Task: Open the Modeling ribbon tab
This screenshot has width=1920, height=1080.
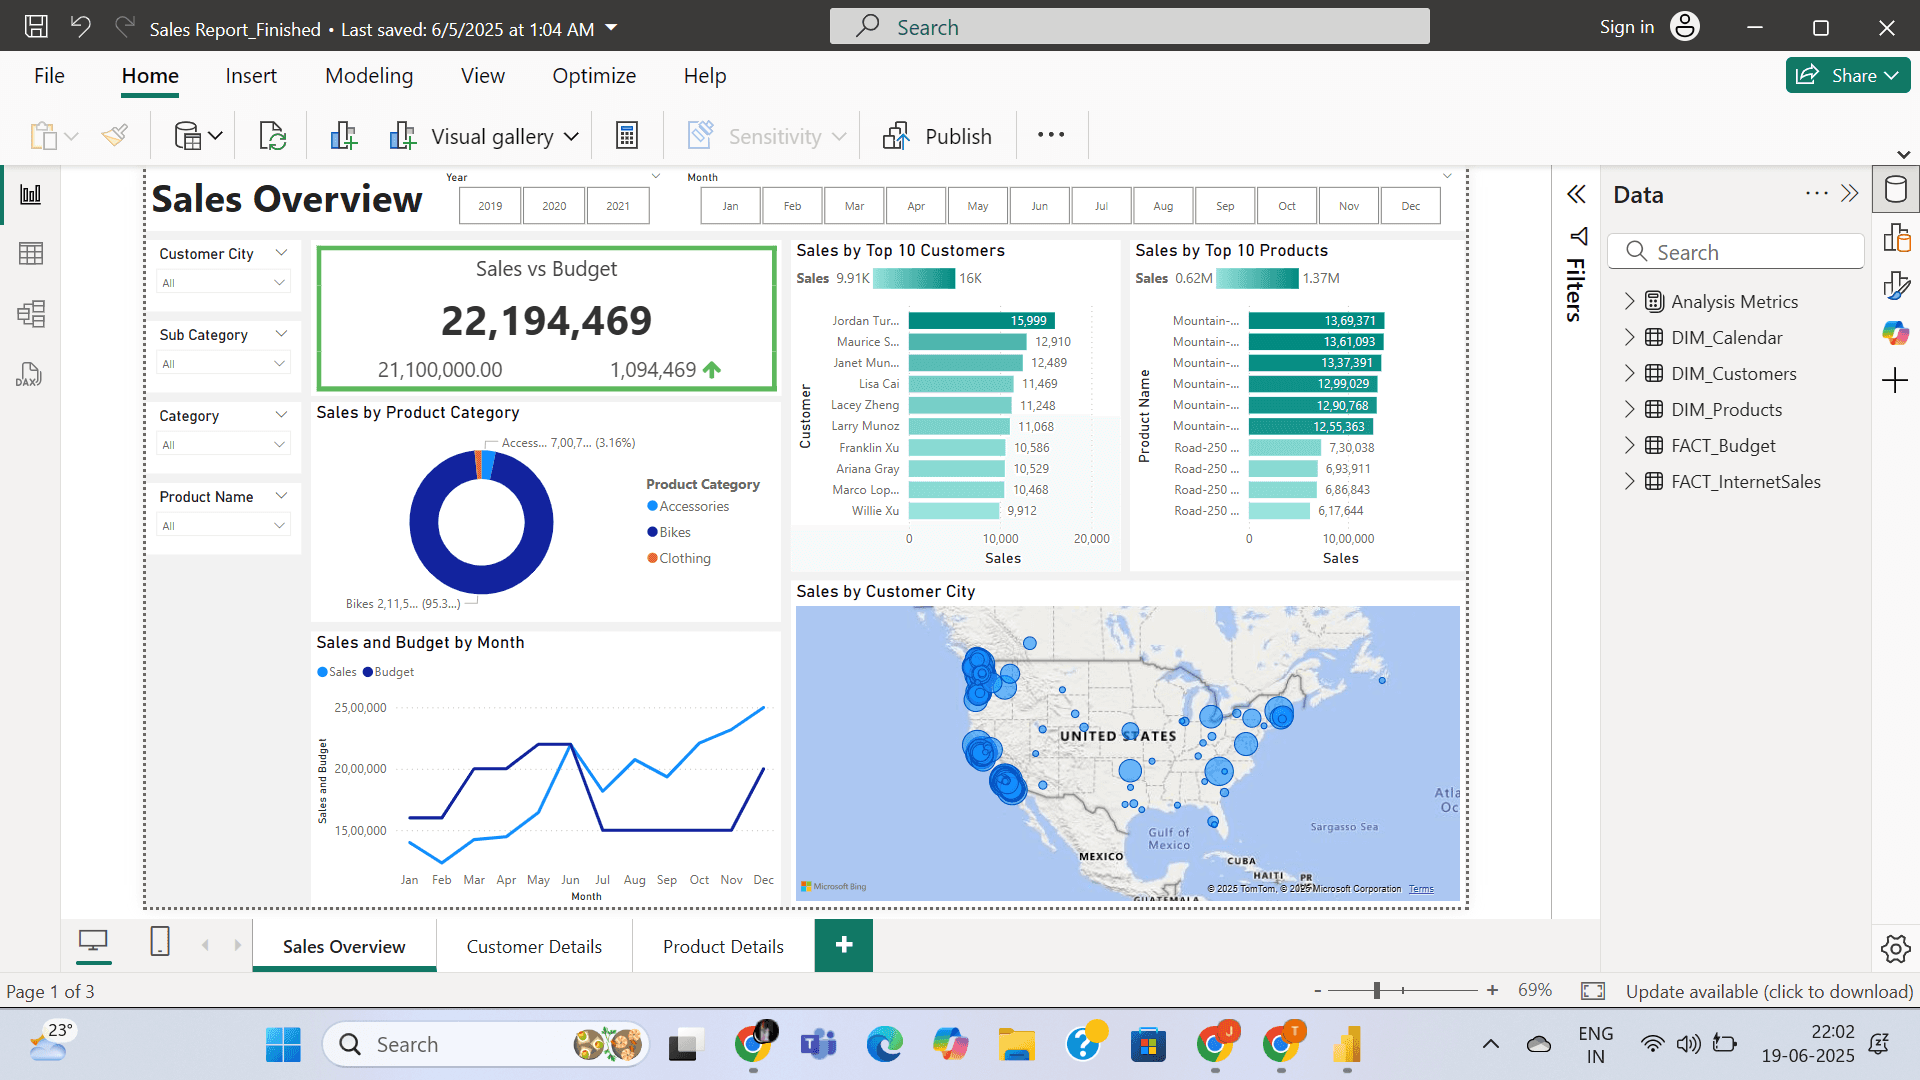Action: [x=368, y=76]
